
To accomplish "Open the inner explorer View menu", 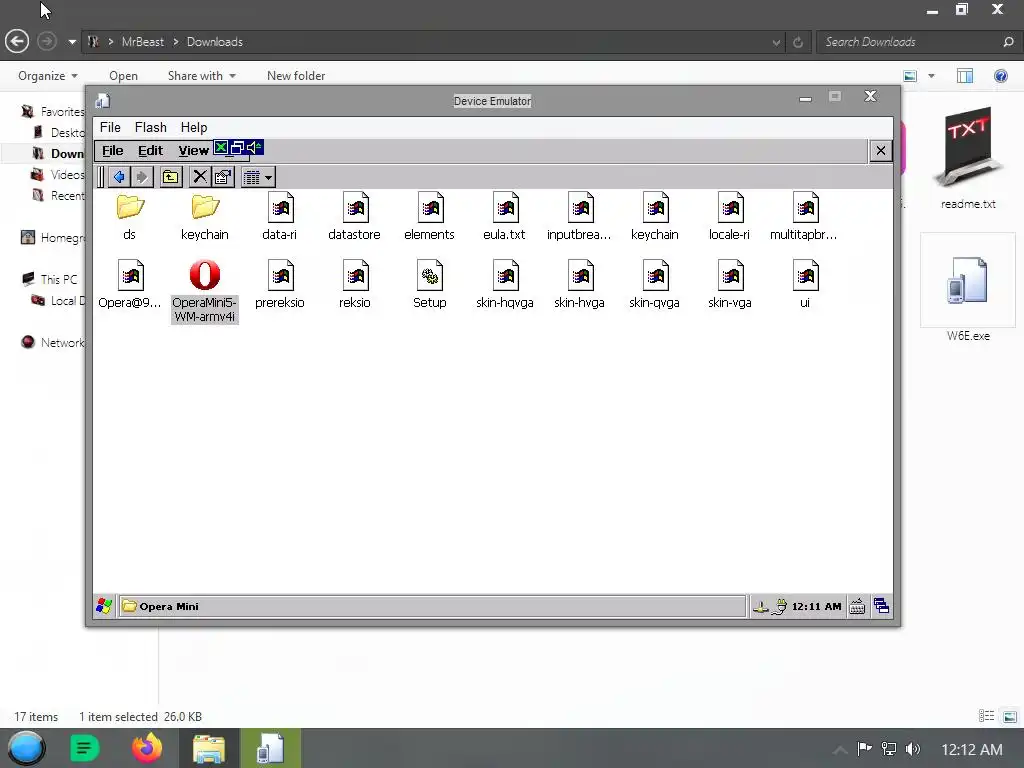I will (193, 151).
